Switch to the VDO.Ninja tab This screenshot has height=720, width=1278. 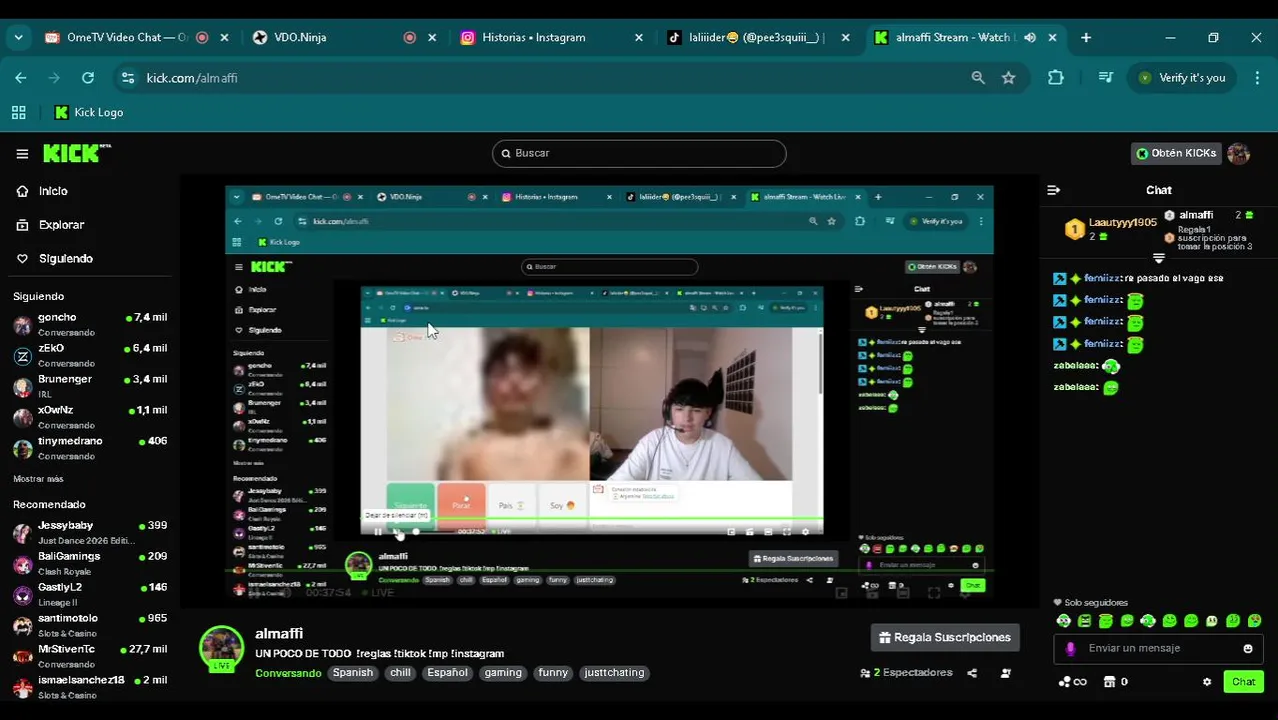tap(343, 37)
